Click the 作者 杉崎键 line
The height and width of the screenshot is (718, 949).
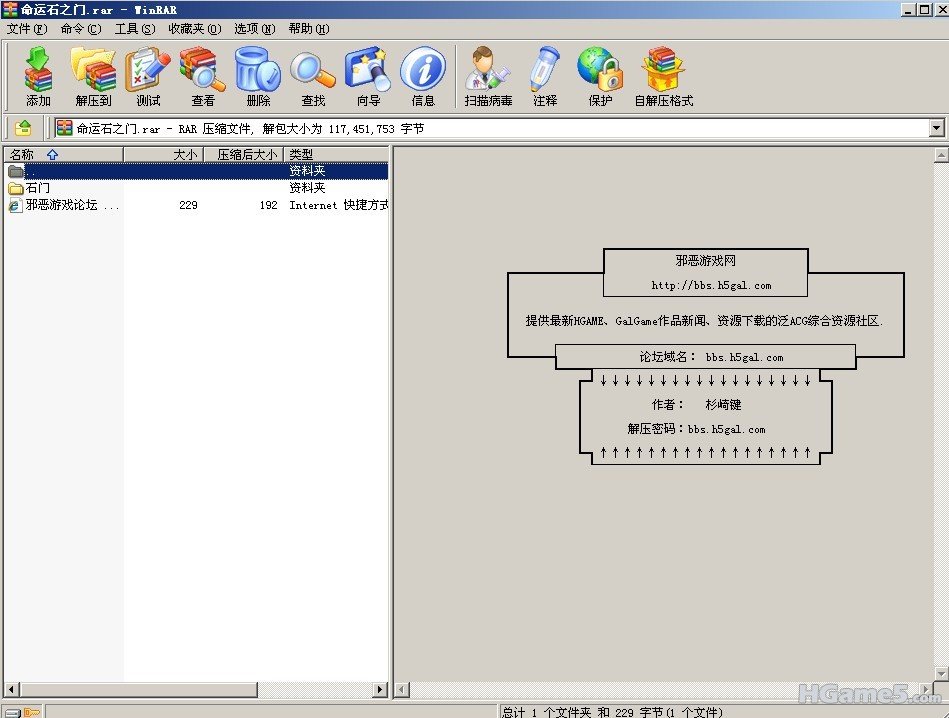pyautogui.click(x=696, y=404)
